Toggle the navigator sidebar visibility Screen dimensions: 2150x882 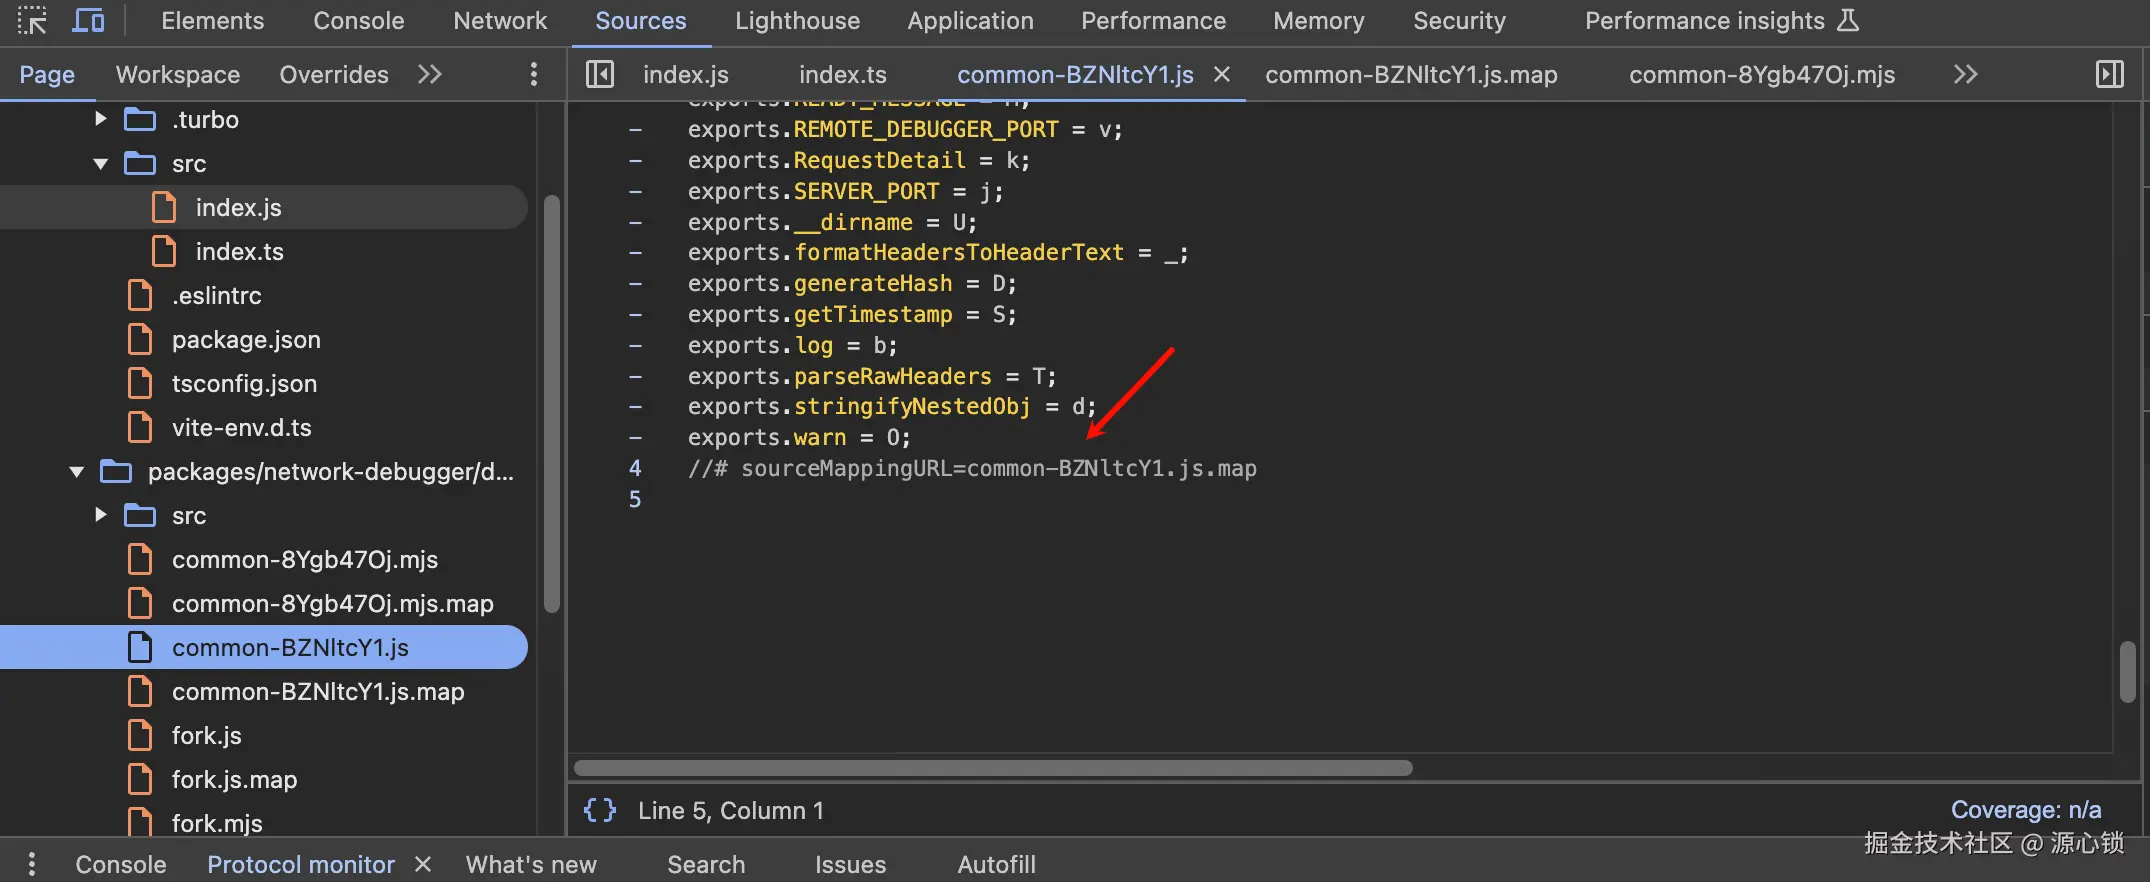(600, 75)
